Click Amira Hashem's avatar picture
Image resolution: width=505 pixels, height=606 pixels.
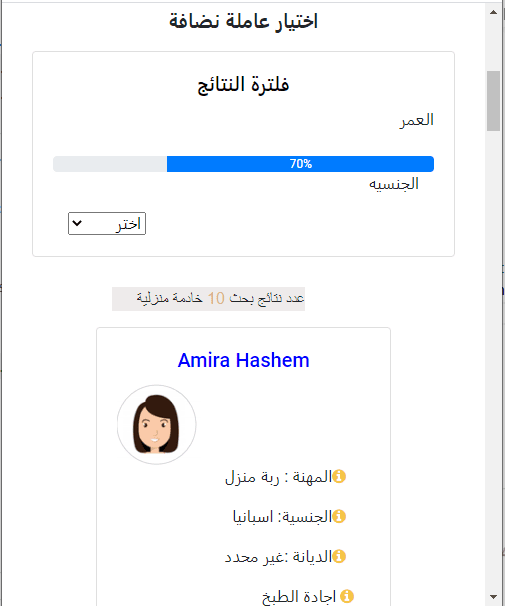156,424
